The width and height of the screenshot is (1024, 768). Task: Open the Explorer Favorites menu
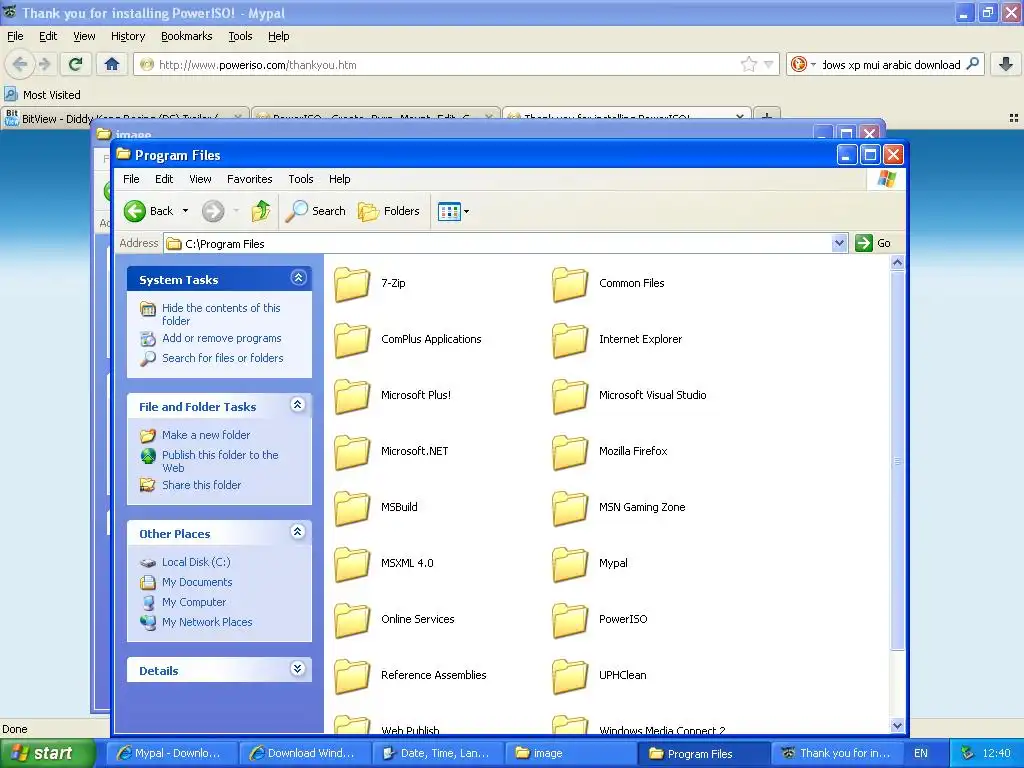(x=249, y=179)
